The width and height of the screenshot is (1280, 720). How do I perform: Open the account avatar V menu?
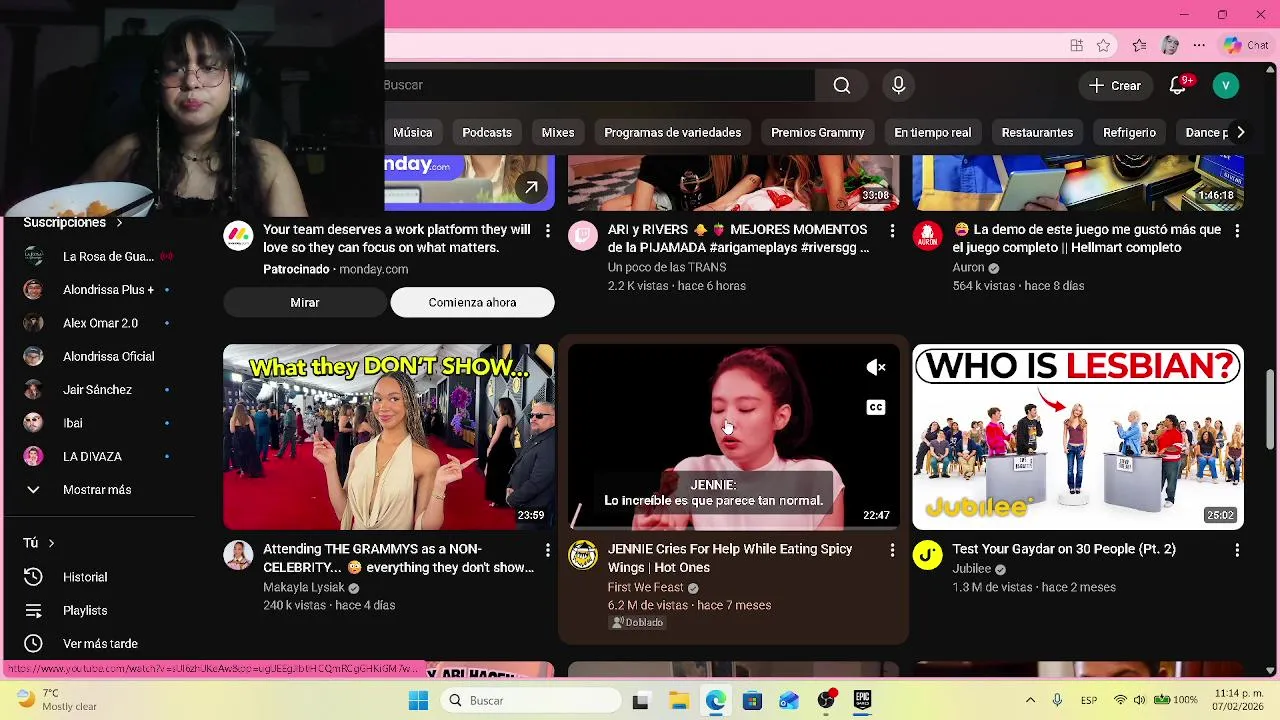(1225, 86)
